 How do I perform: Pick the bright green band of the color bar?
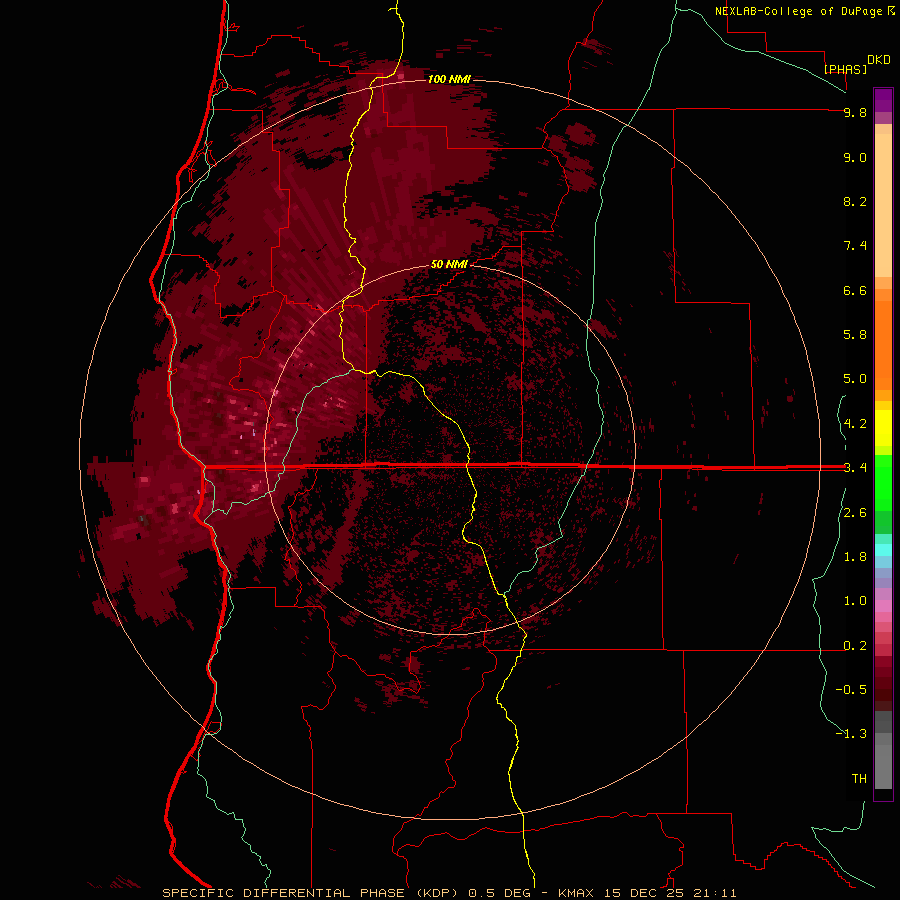coord(883,482)
